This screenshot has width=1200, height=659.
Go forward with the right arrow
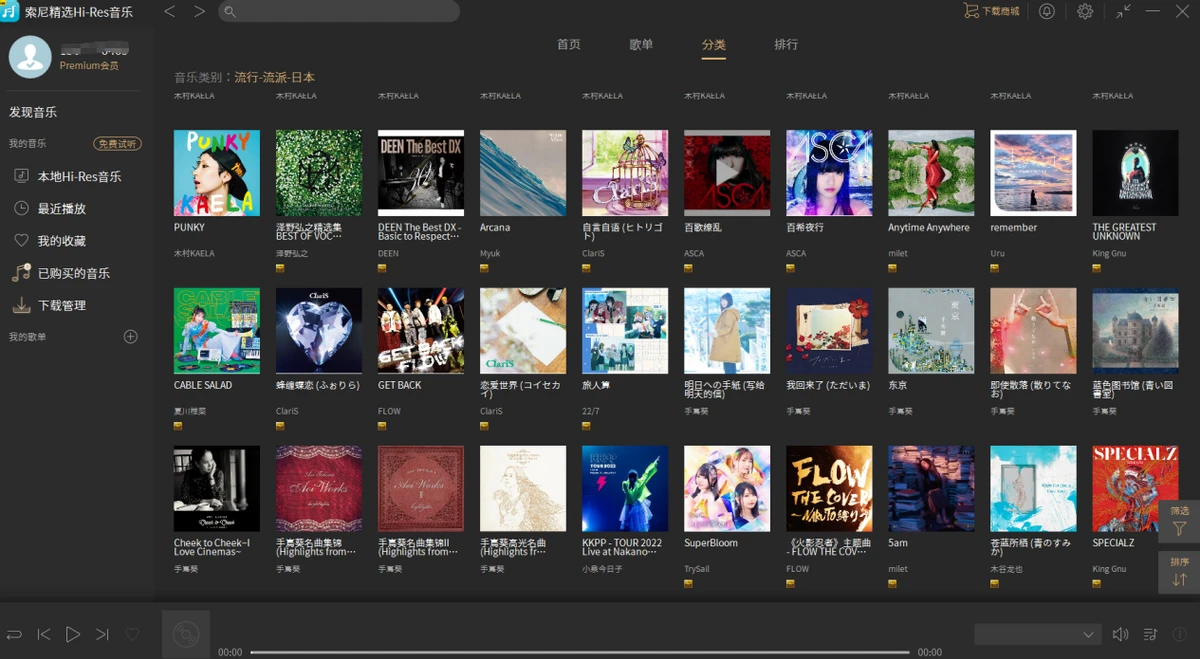tap(200, 11)
